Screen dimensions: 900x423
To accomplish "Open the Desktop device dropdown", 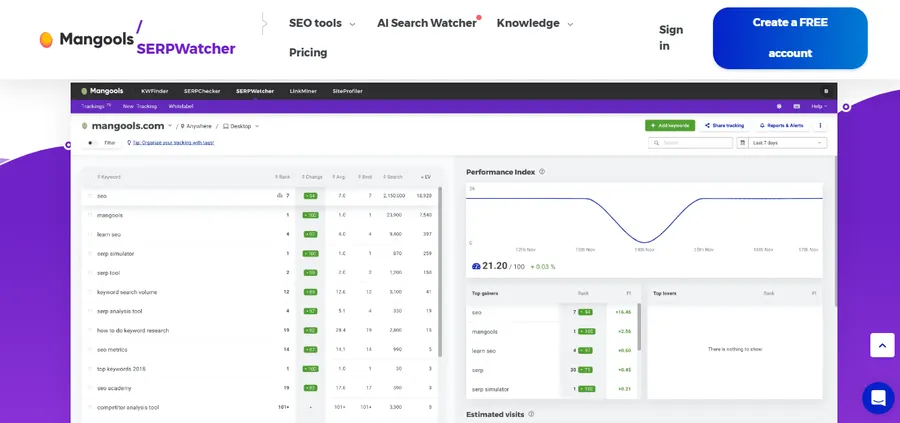I will coord(241,126).
